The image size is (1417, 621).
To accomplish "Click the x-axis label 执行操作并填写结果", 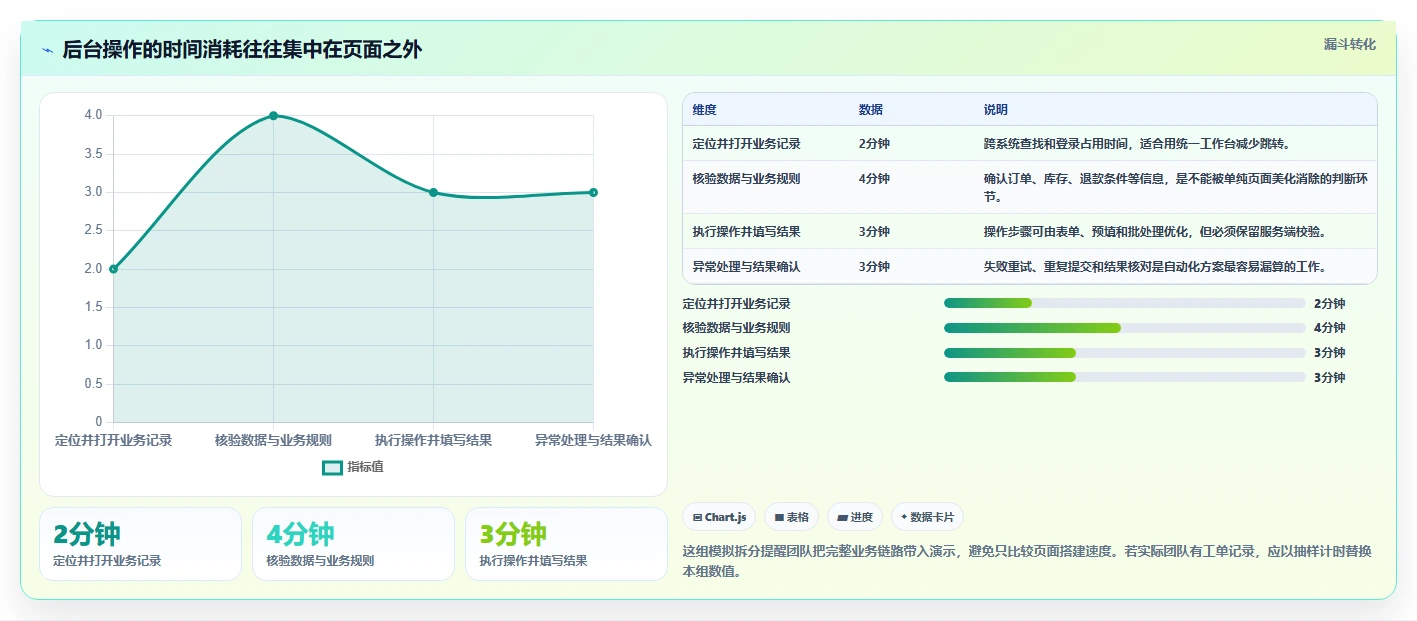I will tap(433, 440).
